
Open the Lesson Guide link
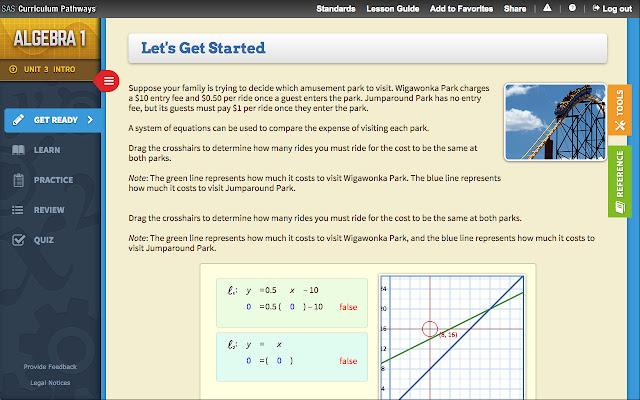(x=393, y=9)
